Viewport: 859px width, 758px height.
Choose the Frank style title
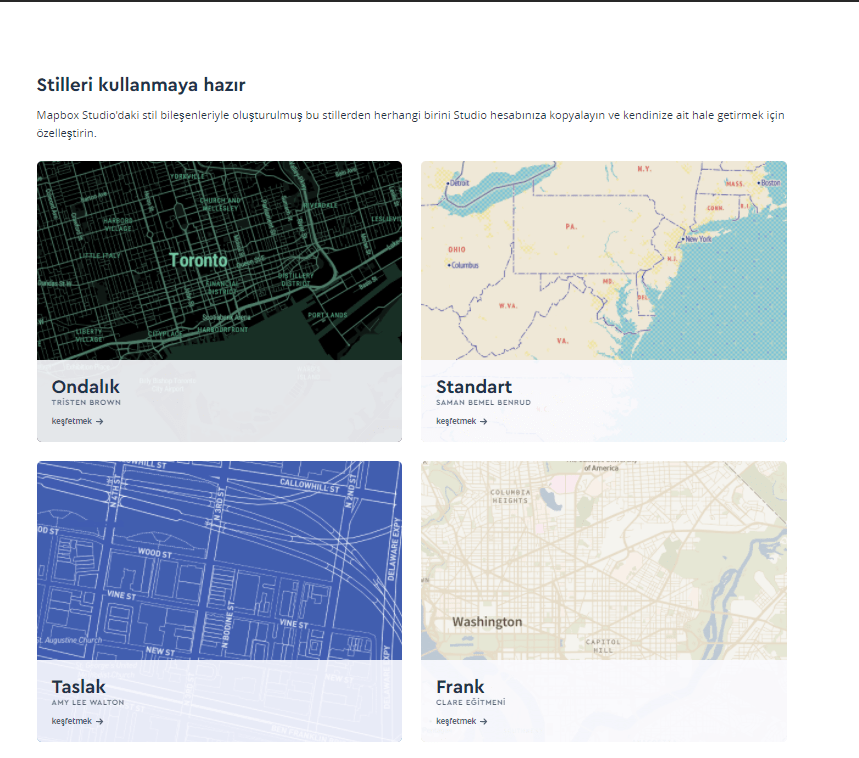point(460,687)
